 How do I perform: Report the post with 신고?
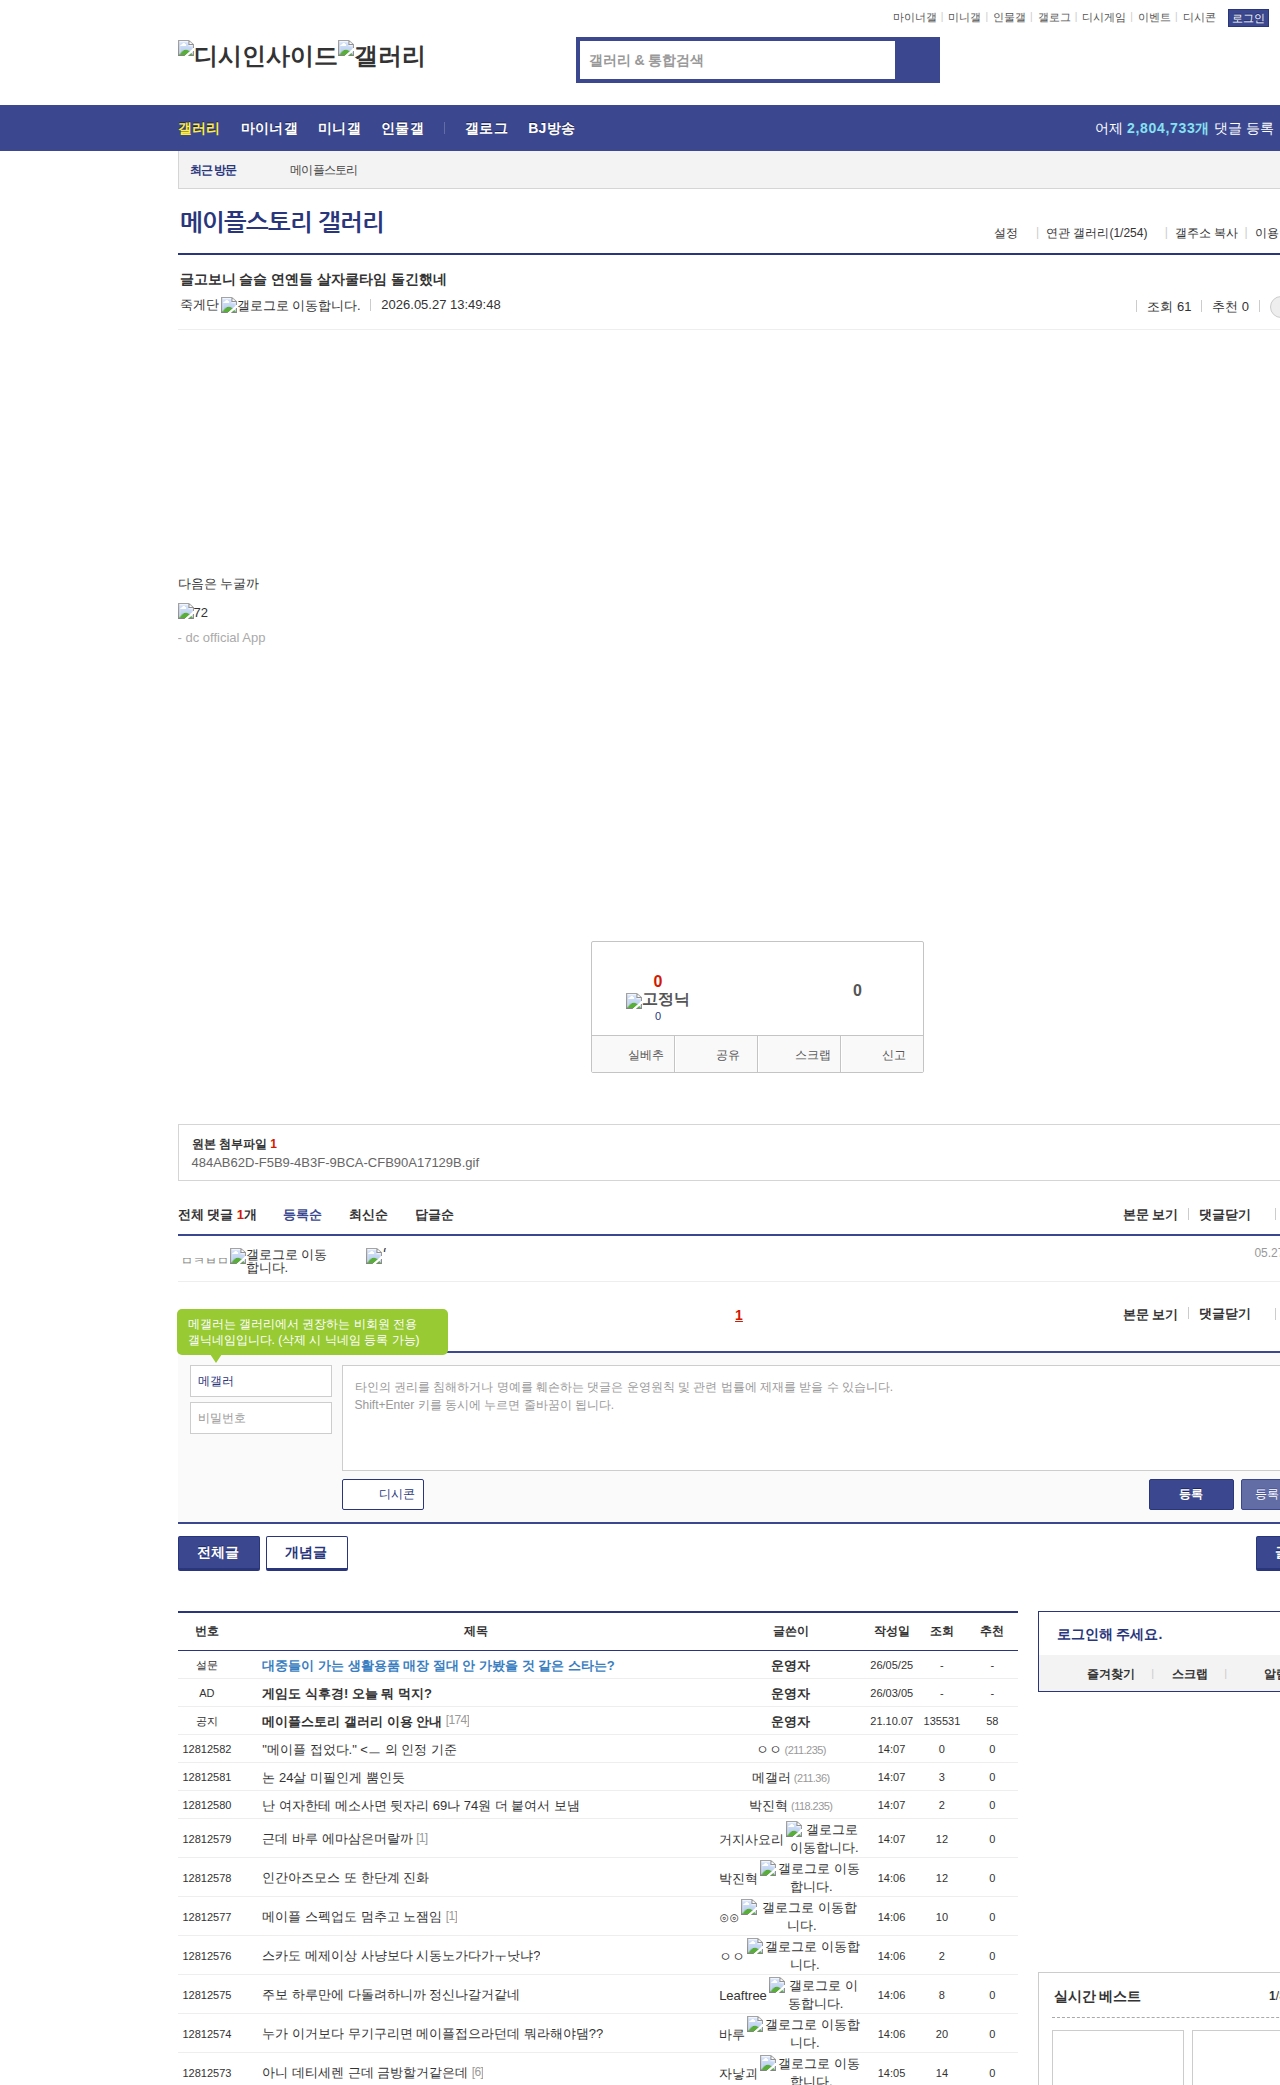[882, 1054]
